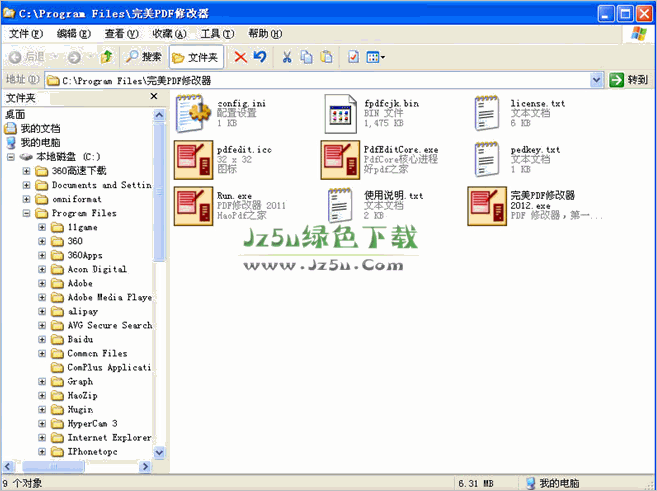Expand the omniformat folder node
657x491 pixels.
click(26, 199)
